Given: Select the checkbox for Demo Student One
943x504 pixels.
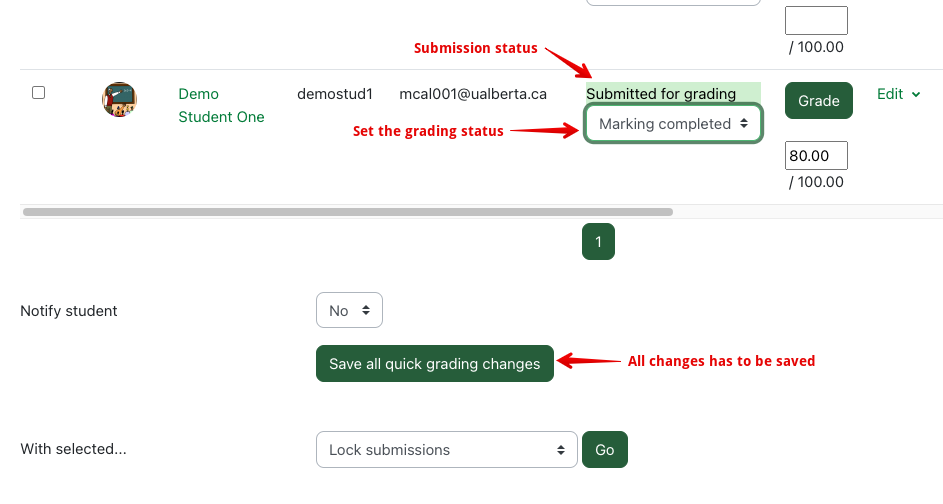Looking at the screenshot, I should coord(39,93).
